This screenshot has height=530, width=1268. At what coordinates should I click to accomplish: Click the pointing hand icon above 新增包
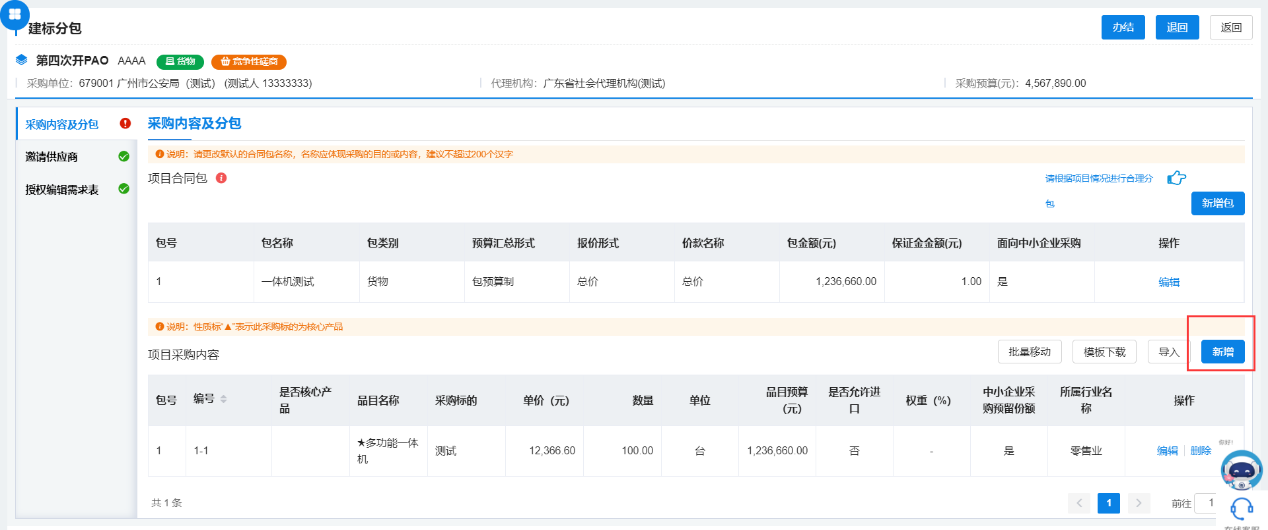click(1177, 178)
